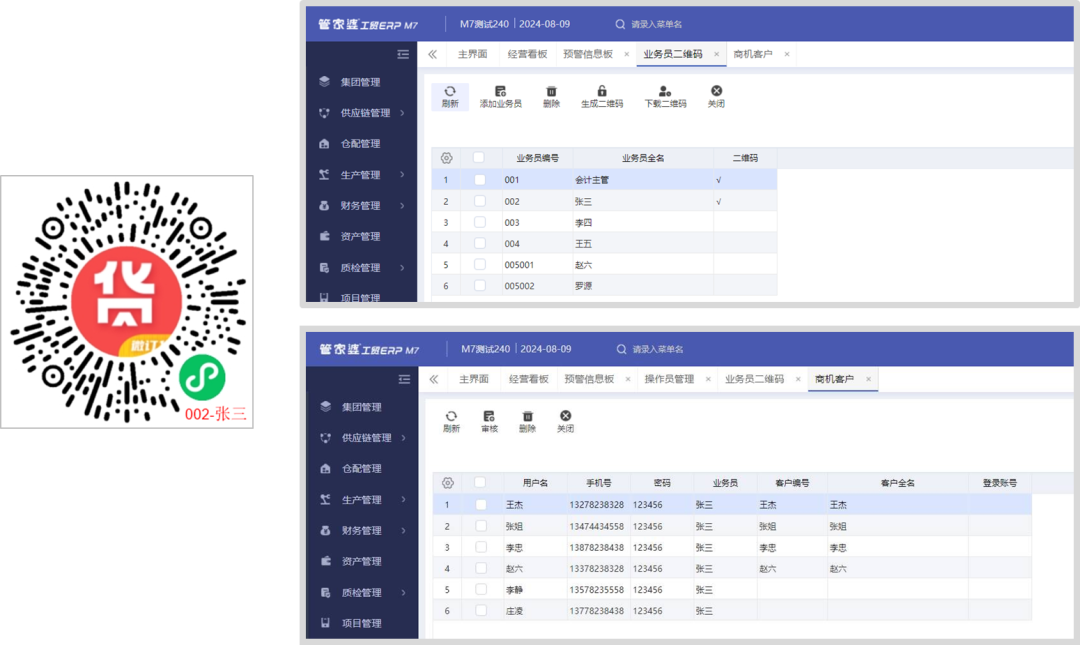Expand 供应链管理 in top window sidebar
This screenshot has height=645, width=1080.
pyautogui.click(x=402, y=113)
